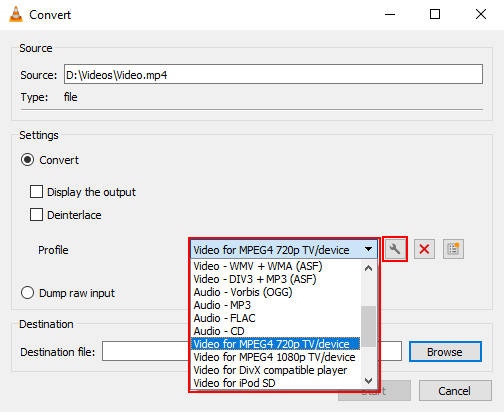Image resolution: width=504 pixels, height=412 pixels.
Task: Choose Video - DIV3 + MP3 (ASF) profile
Action: pyautogui.click(x=275, y=279)
